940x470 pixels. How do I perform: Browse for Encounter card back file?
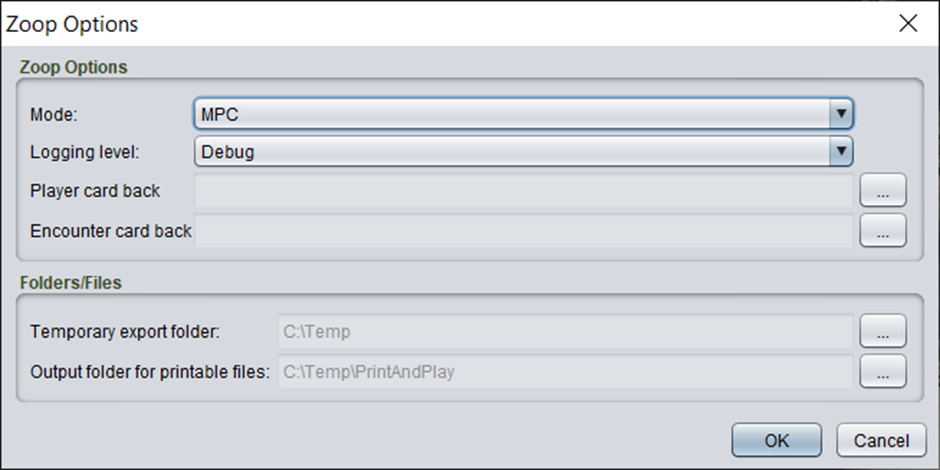point(883,230)
